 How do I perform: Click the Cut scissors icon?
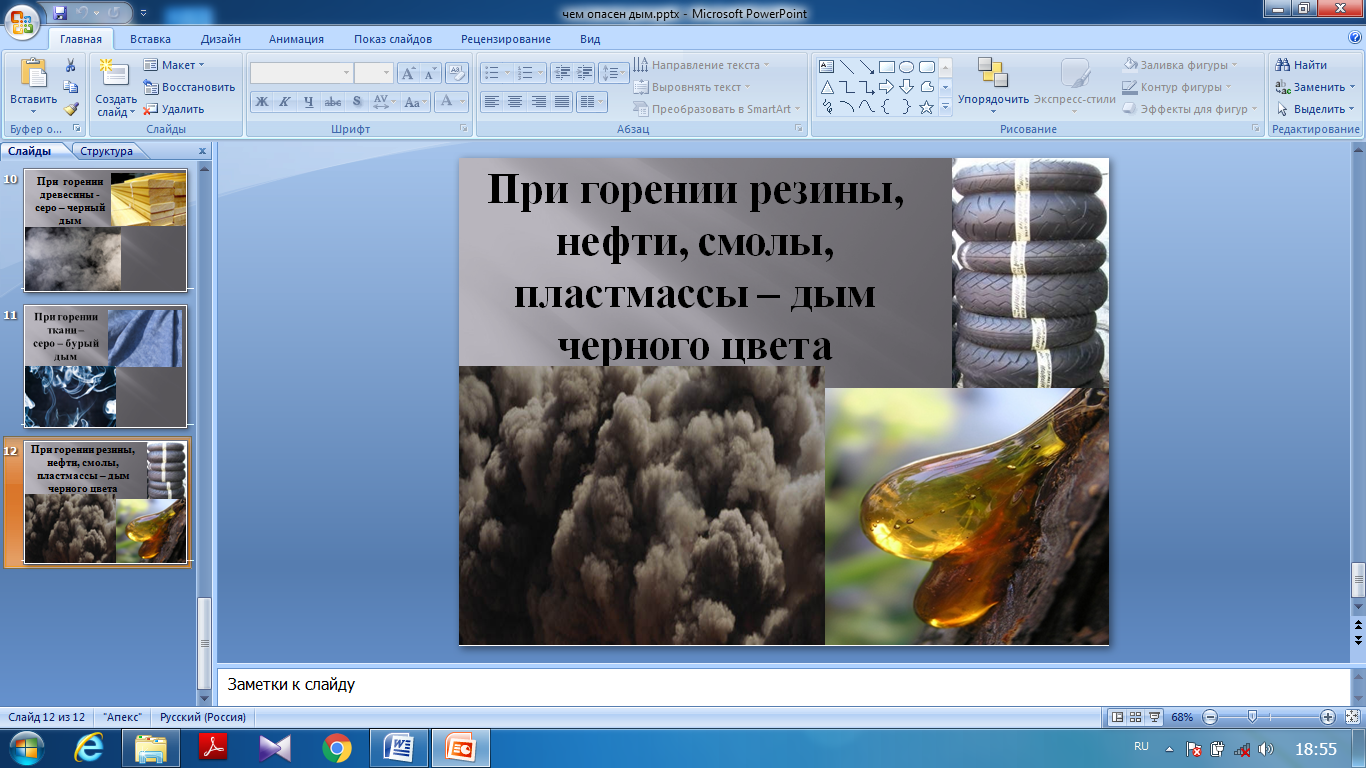pyautogui.click(x=71, y=65)
